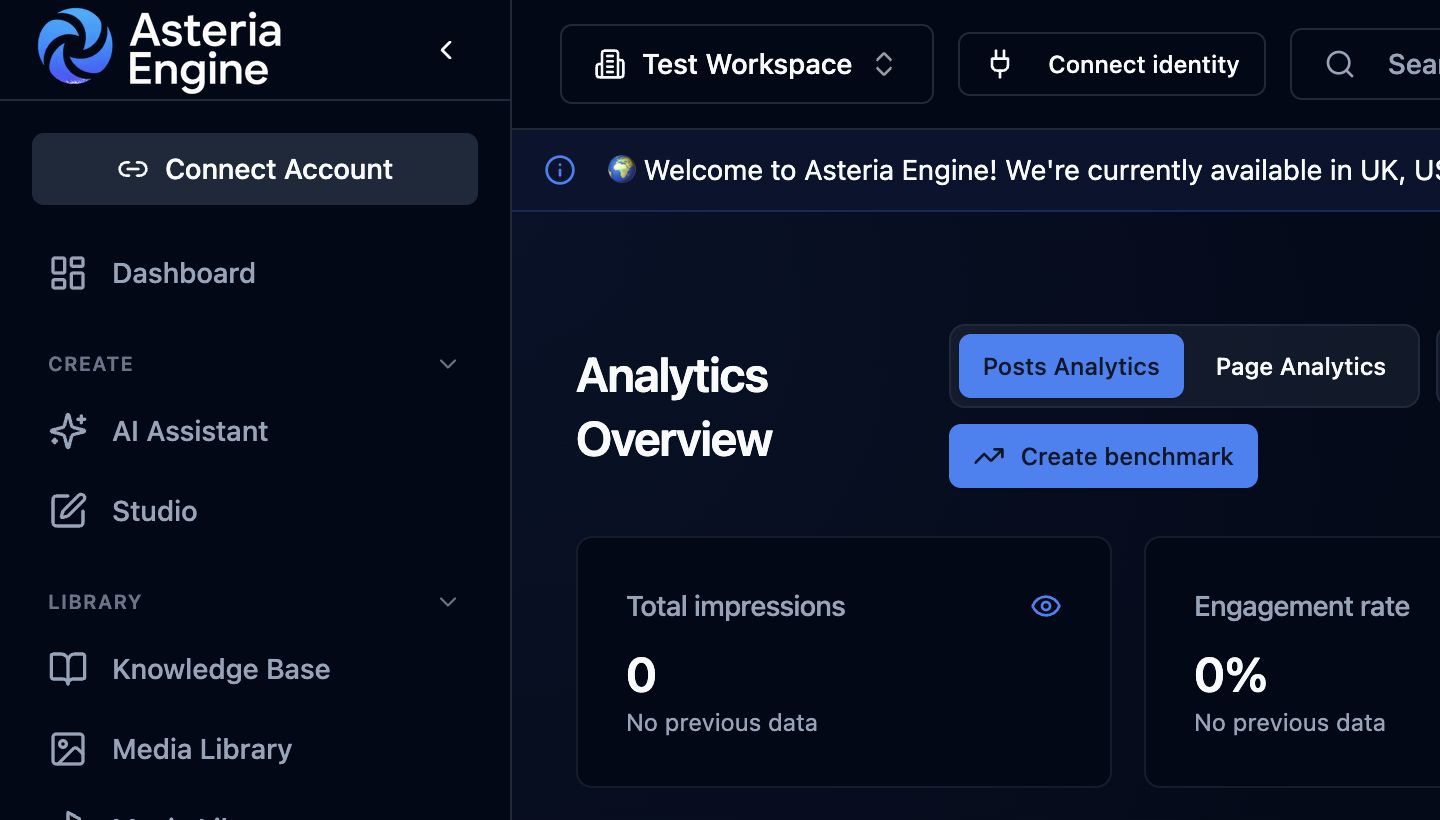Viewport: 1440px width, 820px height.
Task: Open the Test Workspace switcher dropdown
Action: coord(747,64)
